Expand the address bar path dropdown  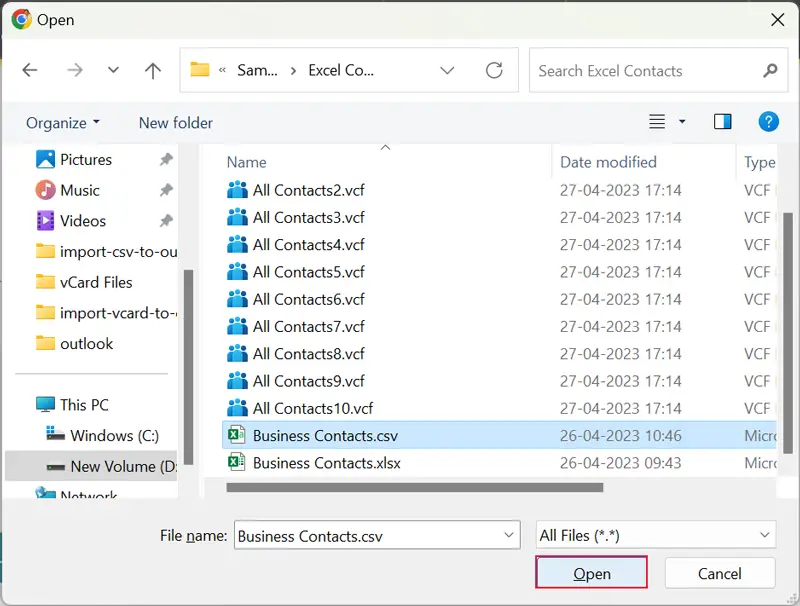point(447,71)
